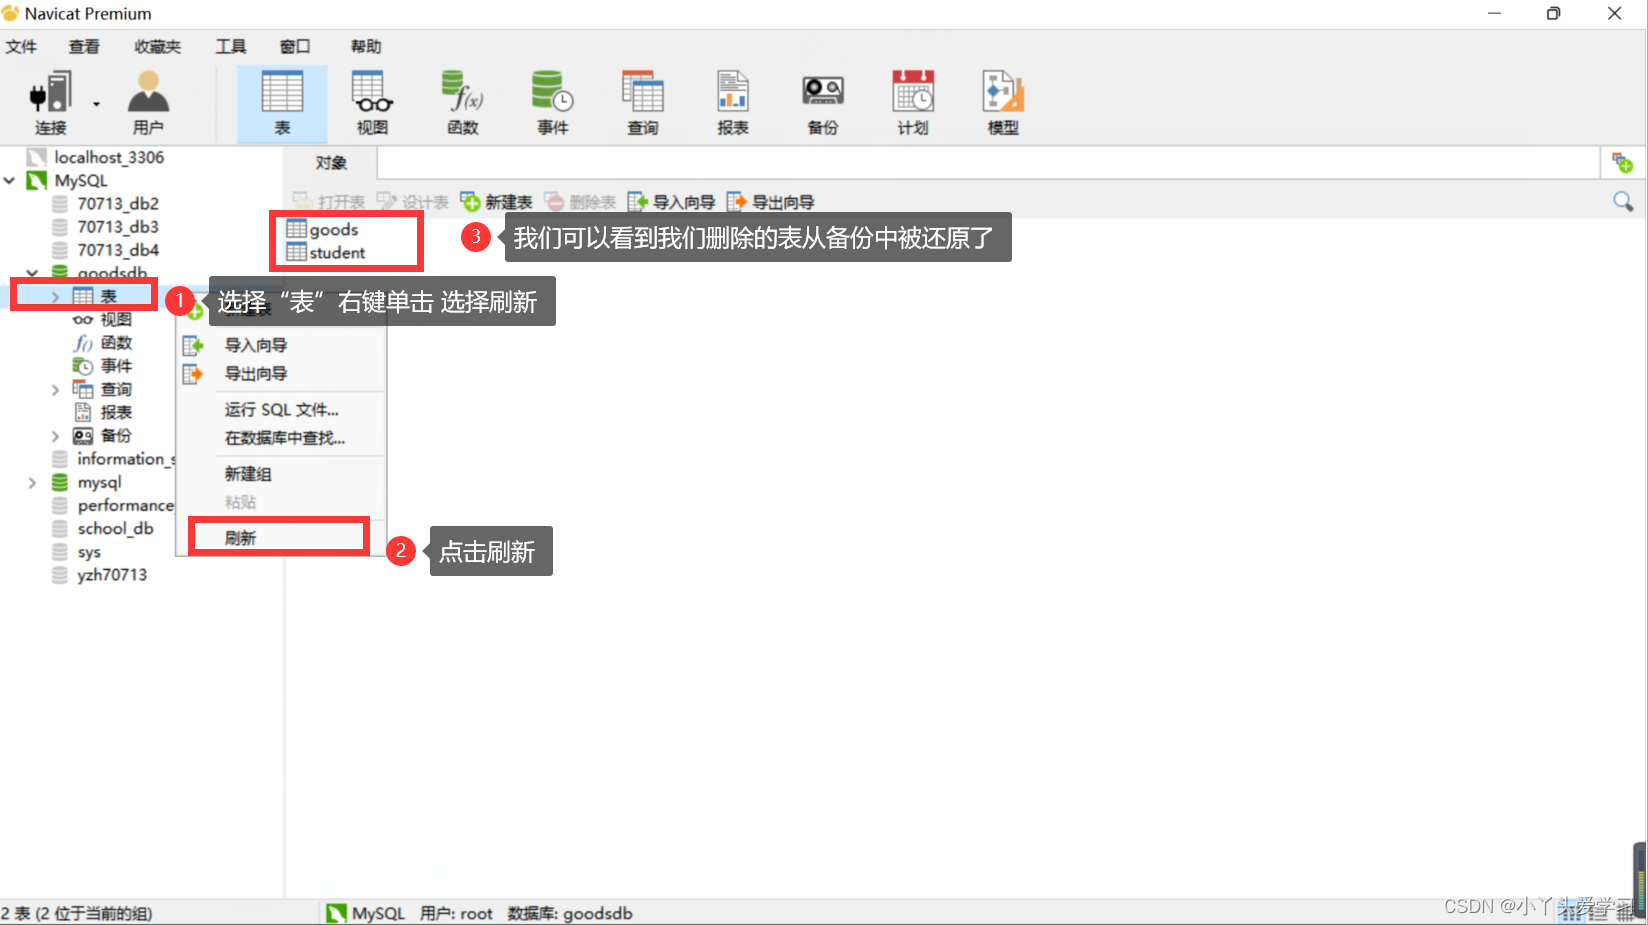Click the 导入向导 button in object toolbar

(x=671, y=202)
